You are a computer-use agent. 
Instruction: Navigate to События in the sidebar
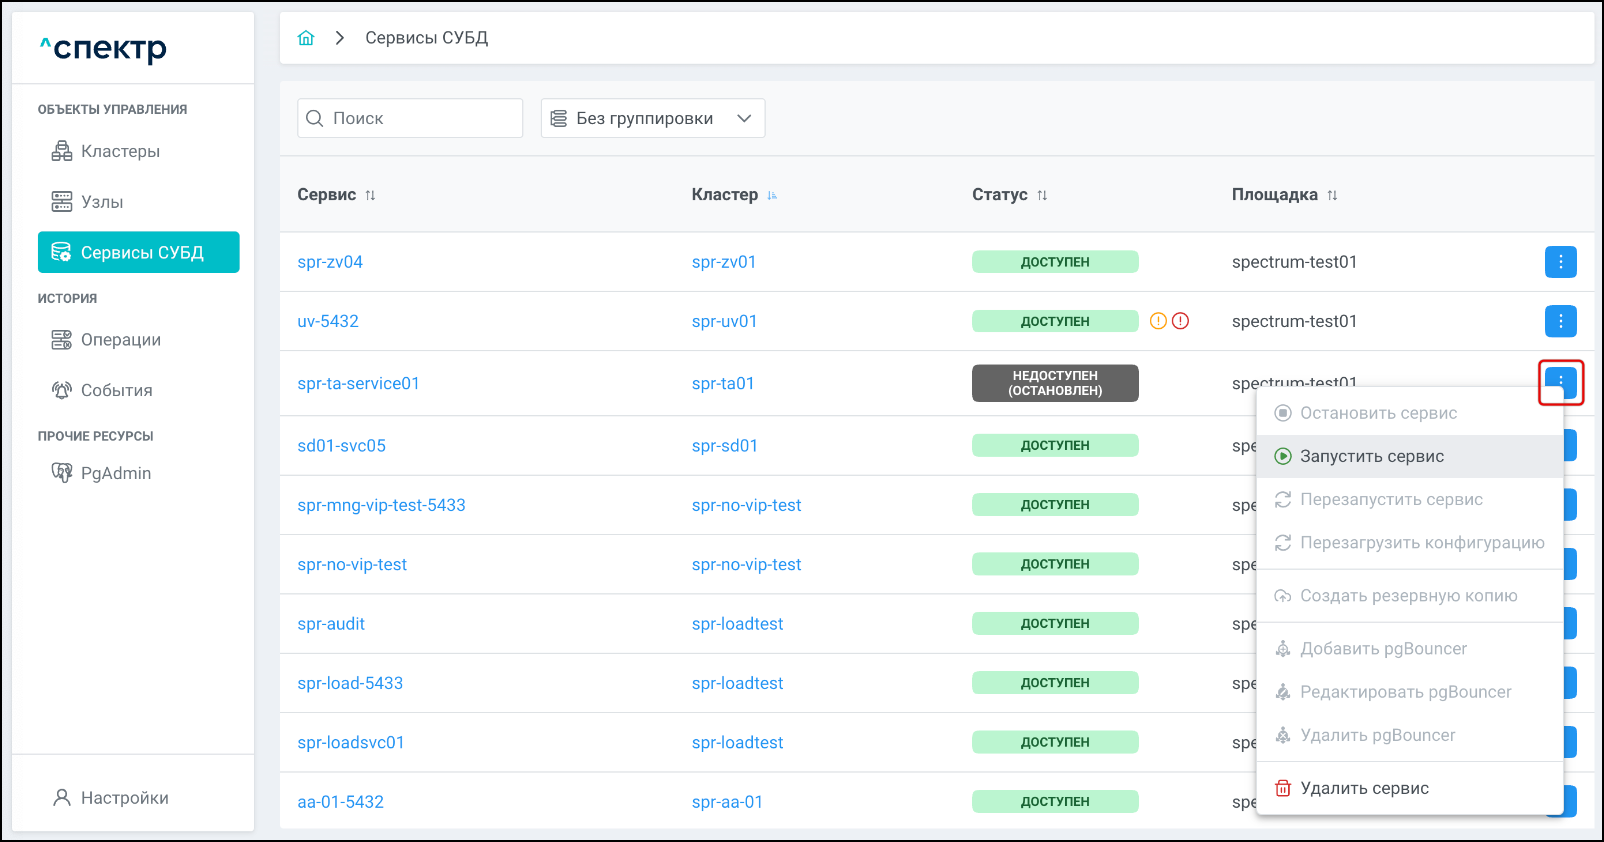click(116, 390)
